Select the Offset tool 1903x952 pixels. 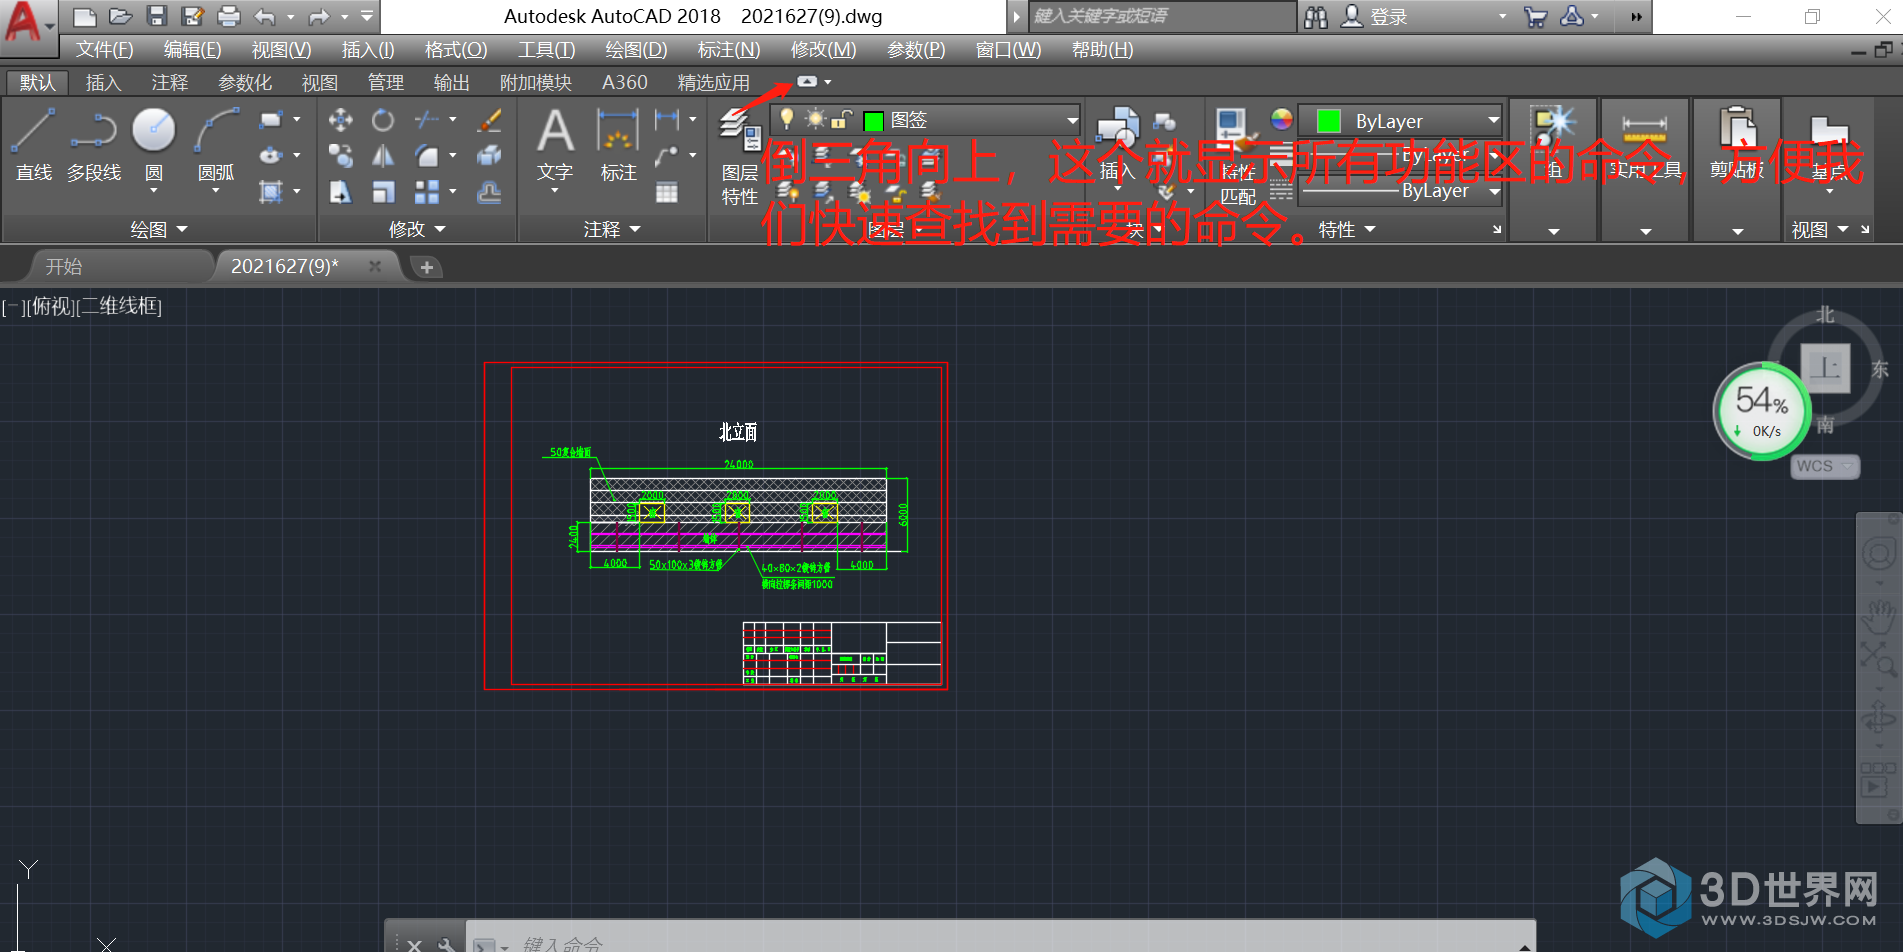point(489,191)
